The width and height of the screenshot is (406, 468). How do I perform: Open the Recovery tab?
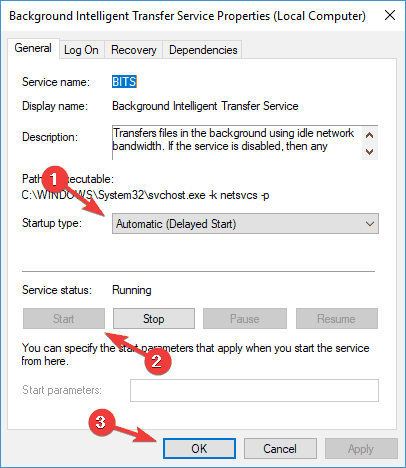point(133,50)
